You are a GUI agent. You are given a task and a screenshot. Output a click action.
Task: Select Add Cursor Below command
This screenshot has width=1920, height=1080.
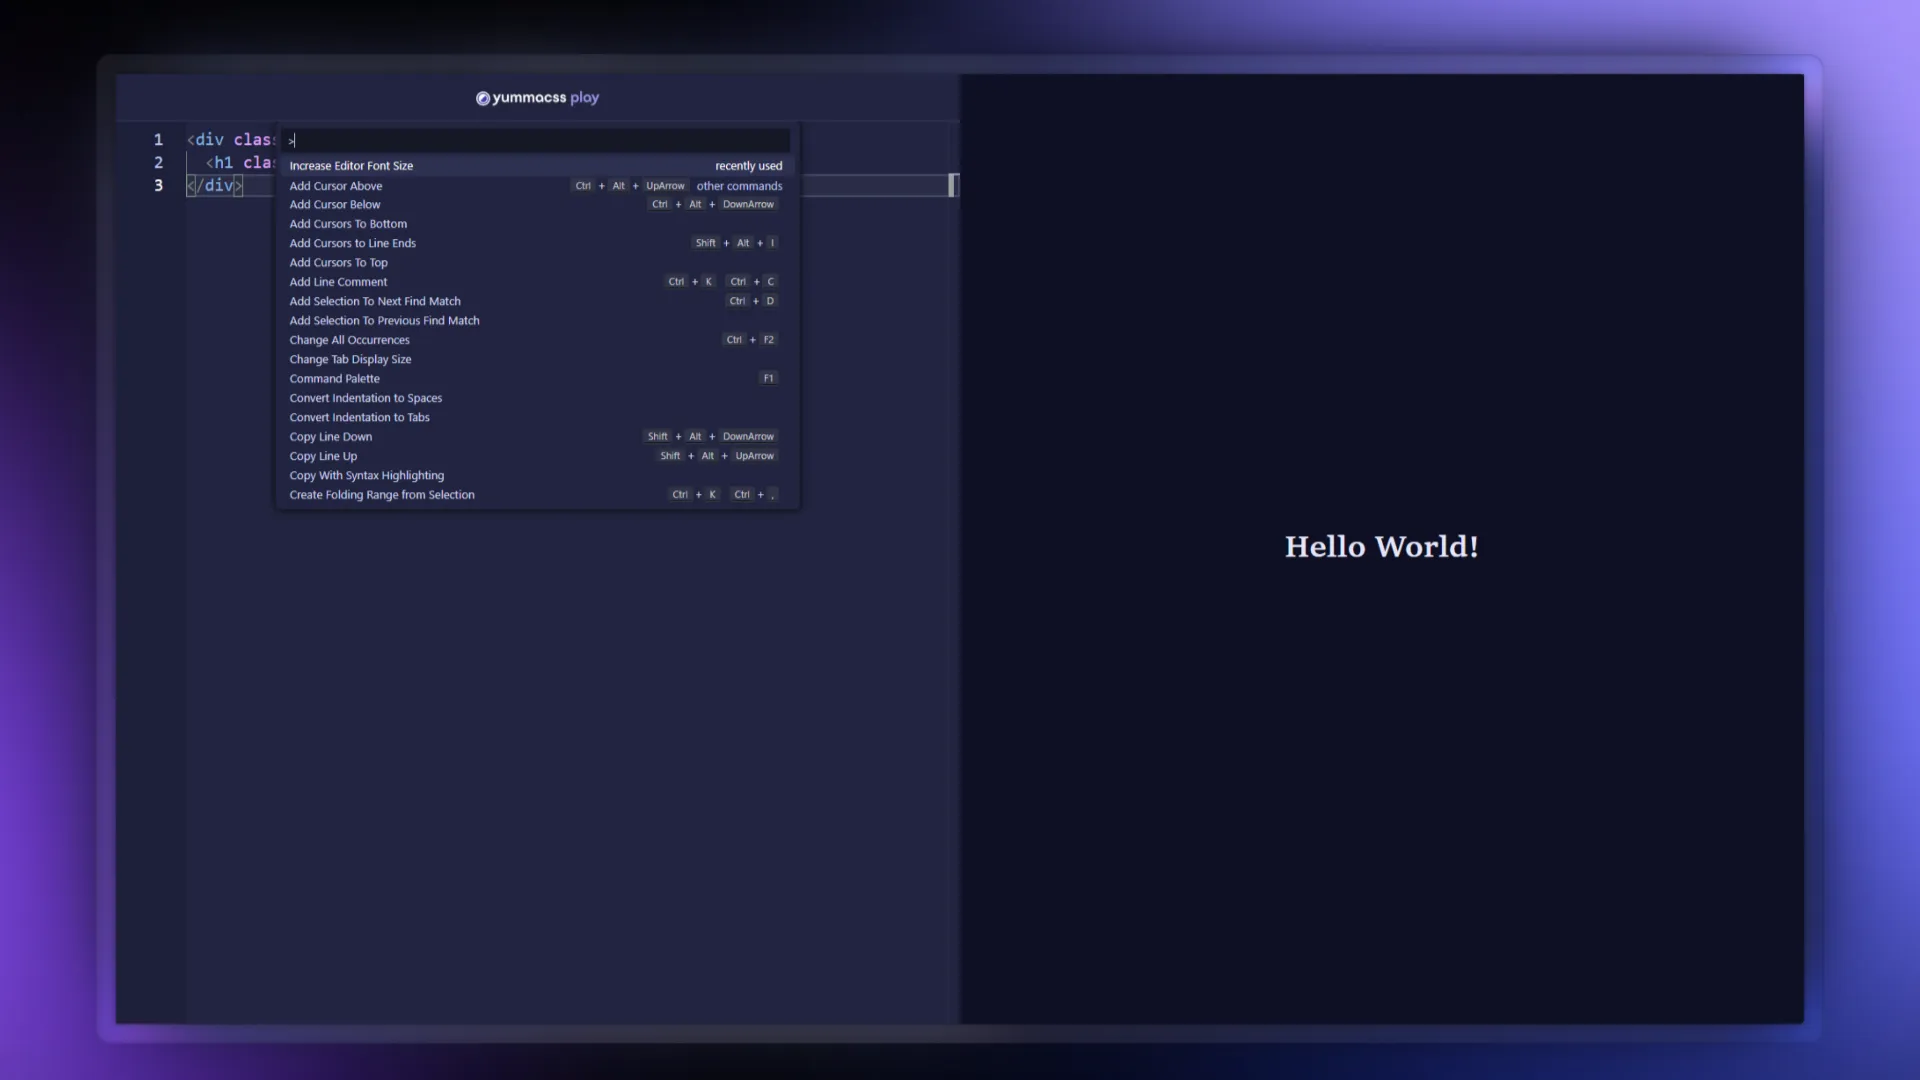[538, 205]
